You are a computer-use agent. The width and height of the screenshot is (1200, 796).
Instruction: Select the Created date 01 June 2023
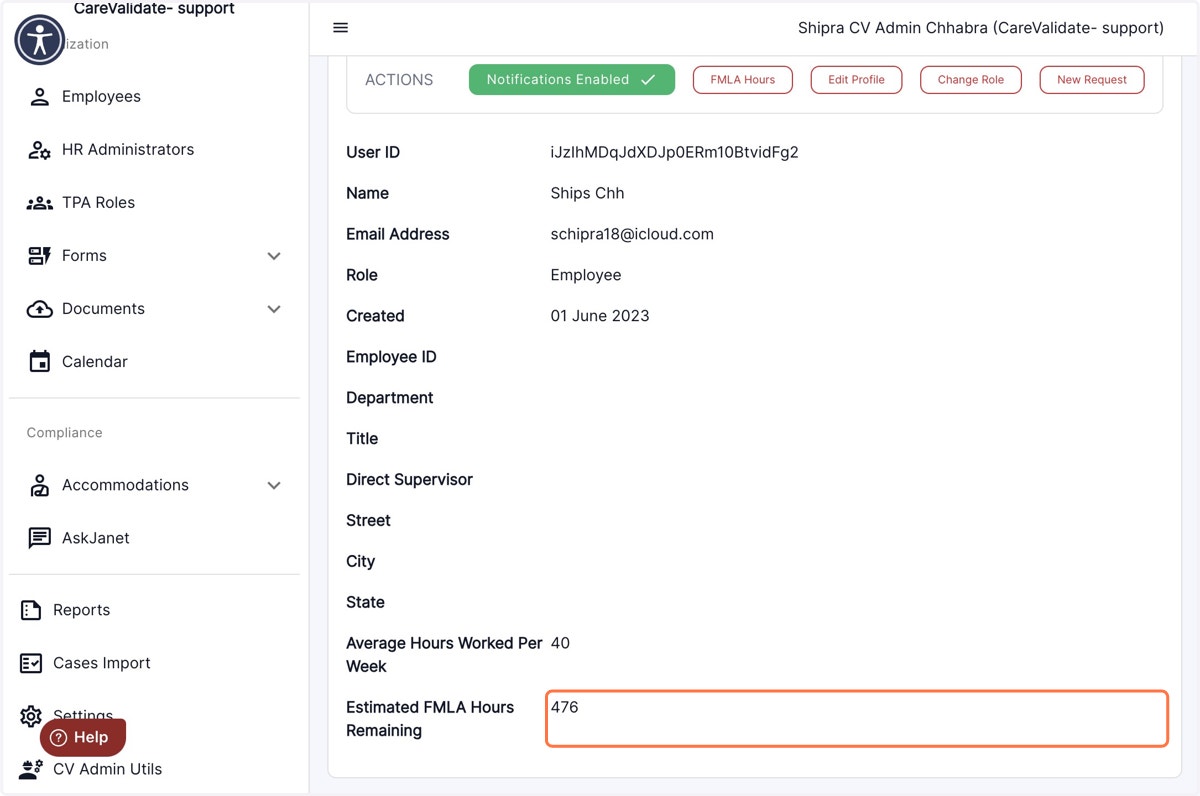point(600,316)
